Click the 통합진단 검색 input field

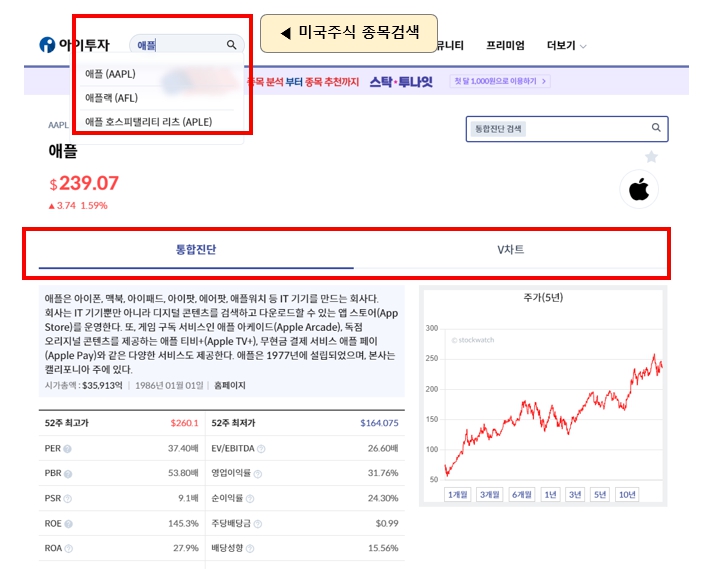click(x=567, y=129)
